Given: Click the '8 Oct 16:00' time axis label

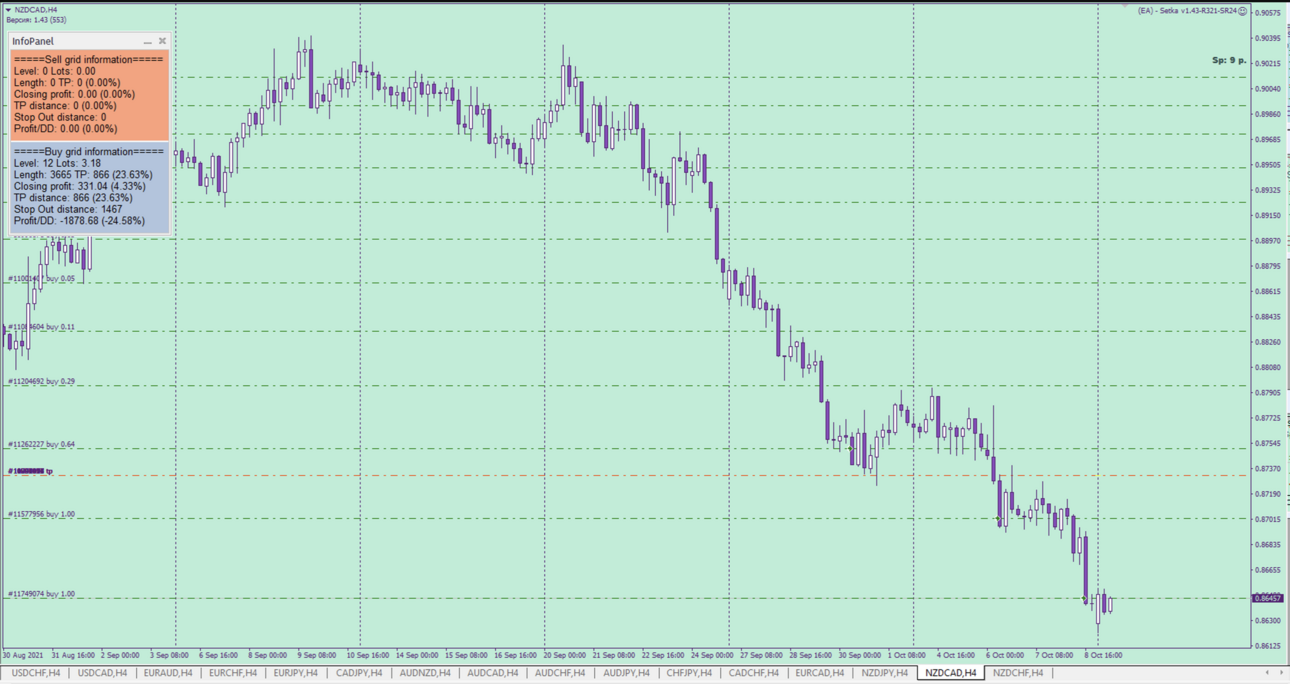Looking at the screenshot, I should point(1103,656).
